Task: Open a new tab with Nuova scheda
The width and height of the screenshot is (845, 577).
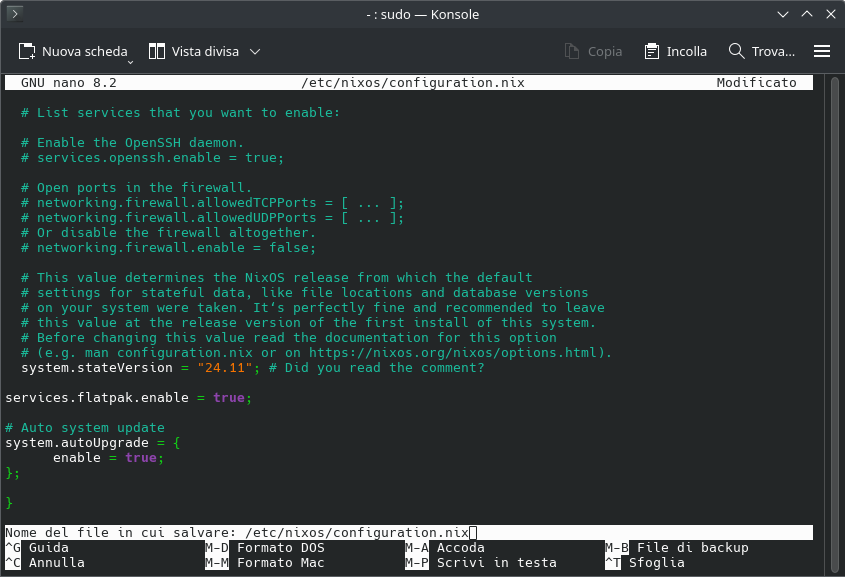Action: [x=73, y=51]
